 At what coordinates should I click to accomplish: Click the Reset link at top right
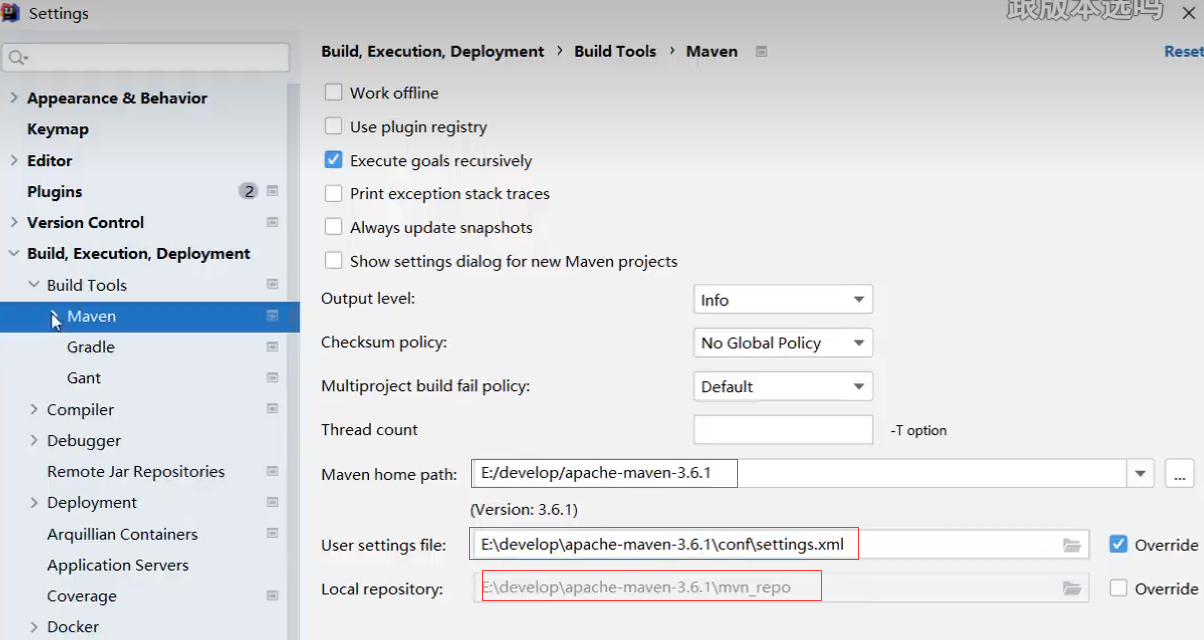(1184, 51)
